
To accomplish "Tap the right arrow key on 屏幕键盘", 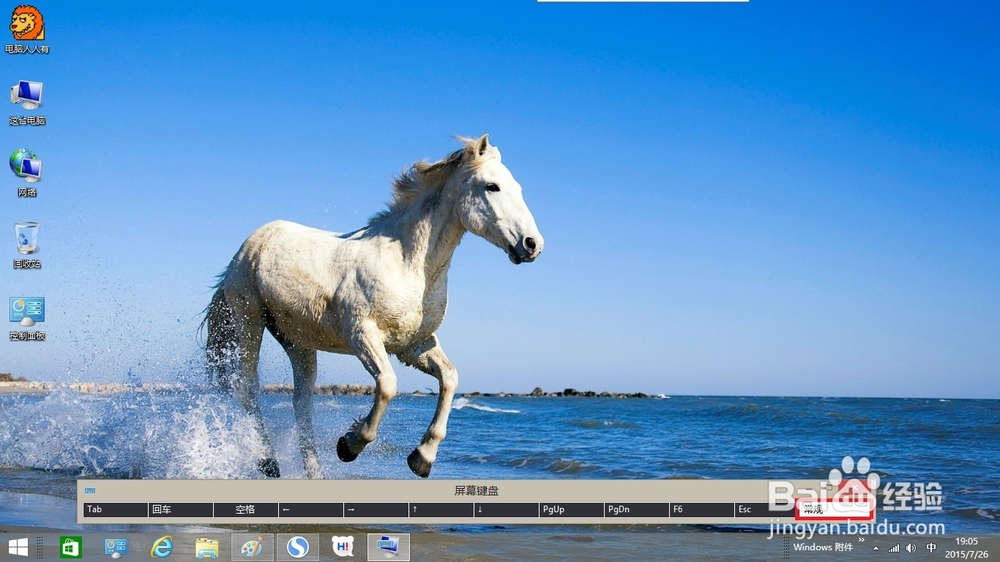I will pyautogui.click(x=376, y=510).
